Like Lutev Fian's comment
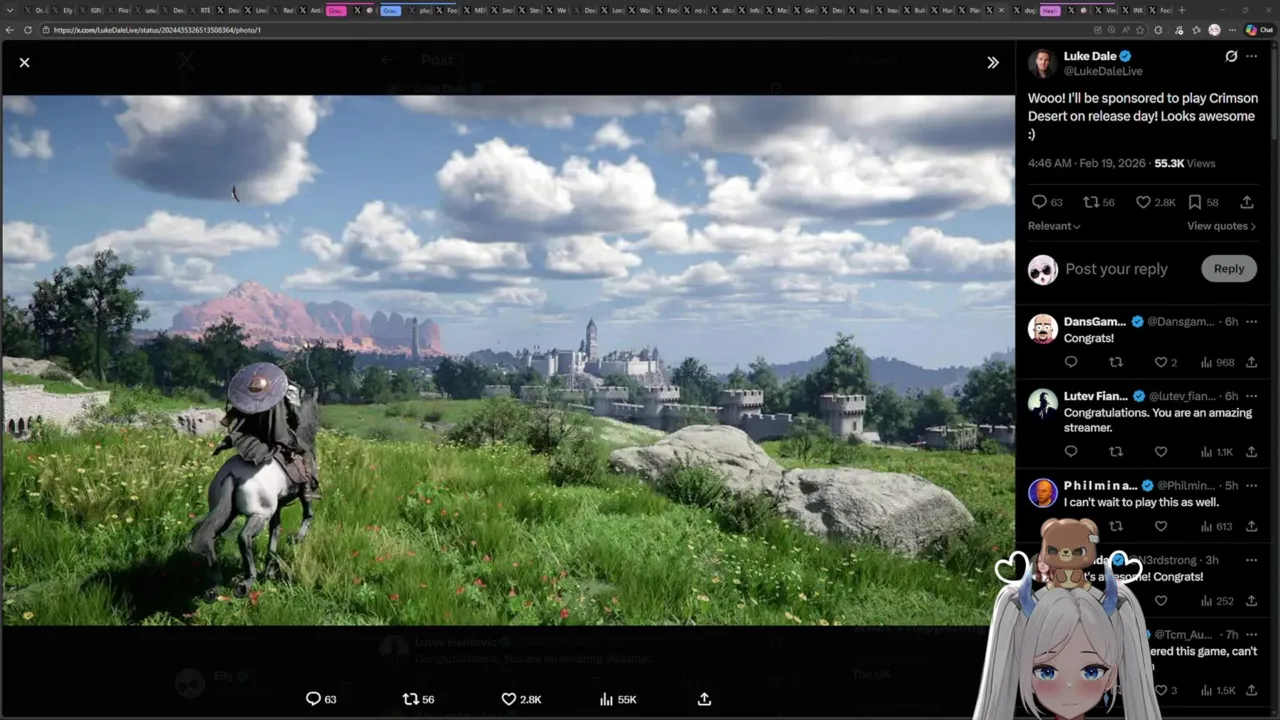Viewport: 1280px width, 720px height. [1161, 452]
